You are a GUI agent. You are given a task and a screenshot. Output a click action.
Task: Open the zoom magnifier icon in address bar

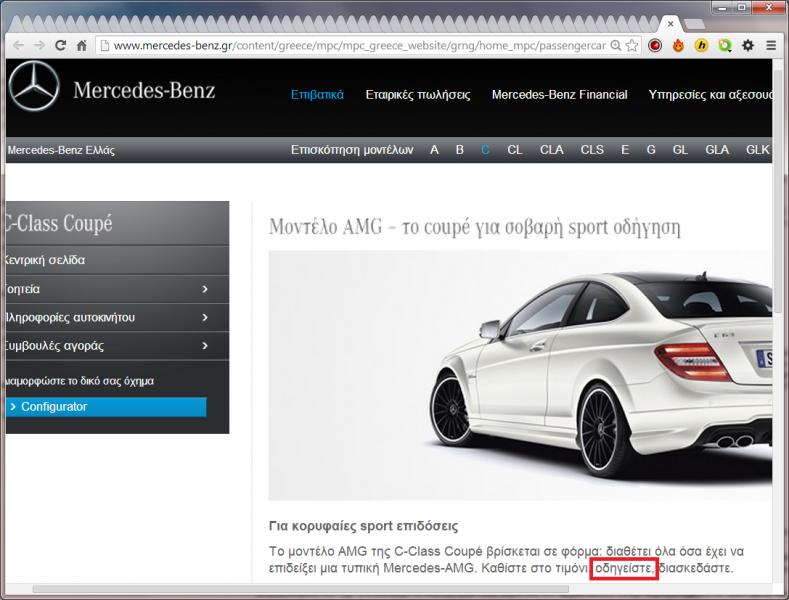[x=615, y=45]
